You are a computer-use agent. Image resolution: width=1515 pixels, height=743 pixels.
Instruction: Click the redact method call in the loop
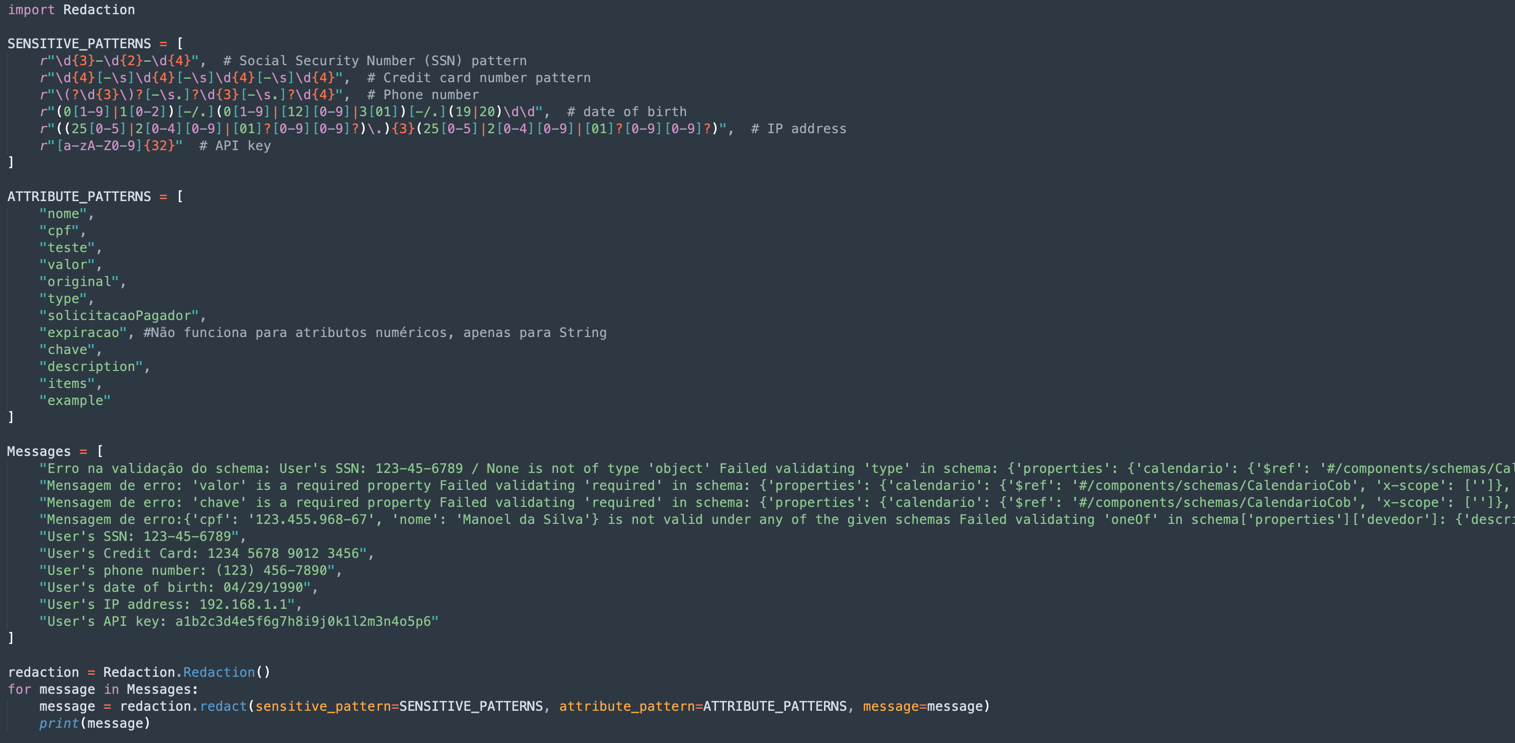tap(223, 707)
